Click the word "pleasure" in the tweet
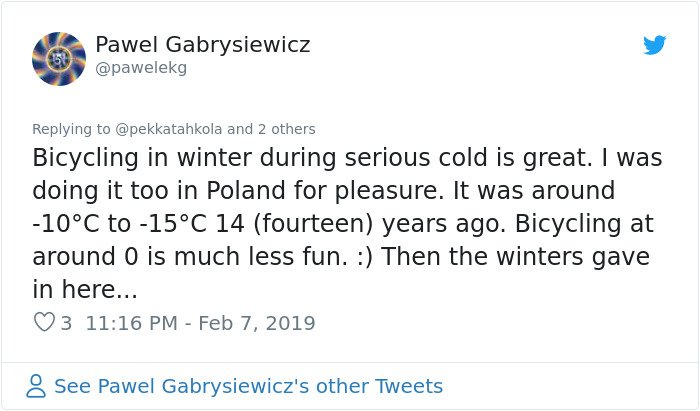700x411 pixels. [x=387, y=191]
